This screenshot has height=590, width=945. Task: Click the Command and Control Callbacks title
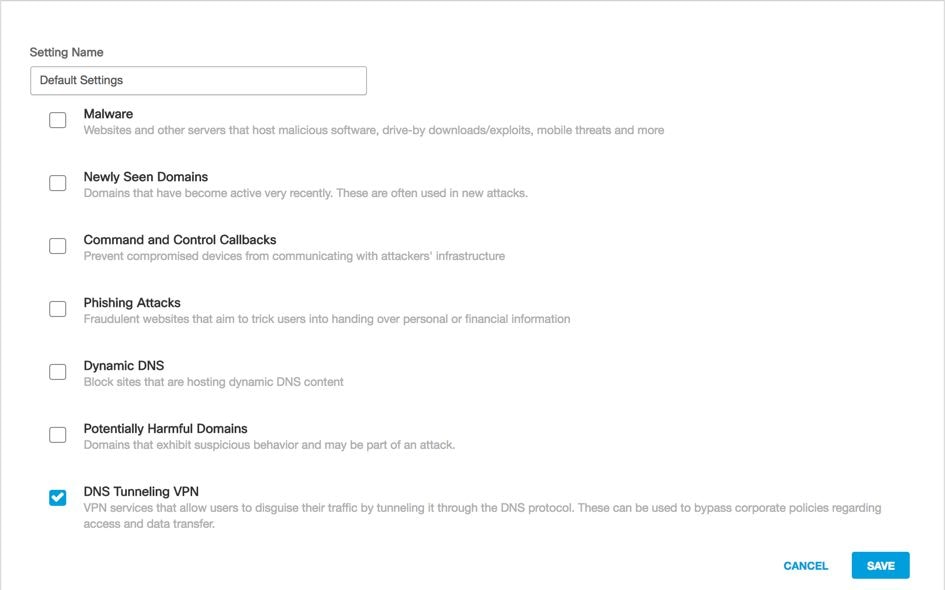click(180, 240)
